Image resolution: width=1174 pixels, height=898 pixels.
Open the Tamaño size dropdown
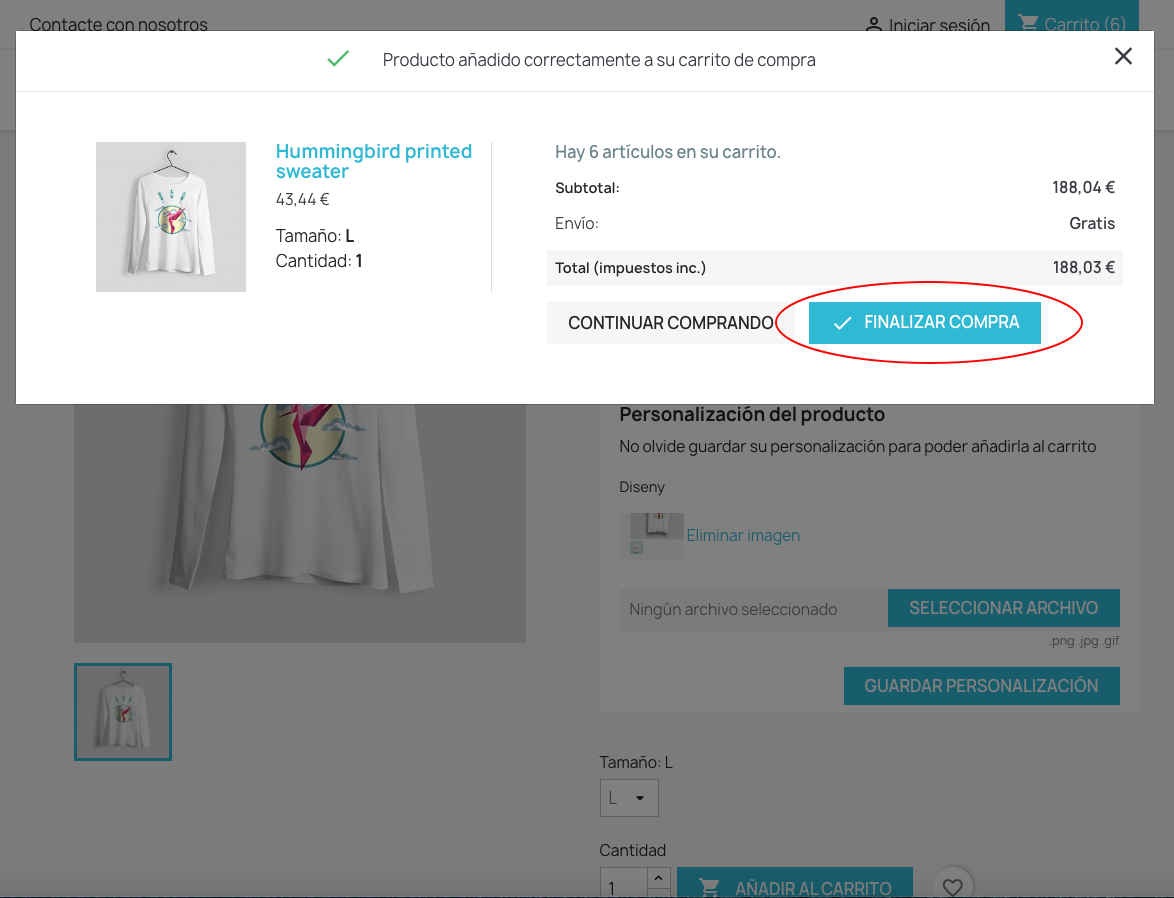click(629, 797)
